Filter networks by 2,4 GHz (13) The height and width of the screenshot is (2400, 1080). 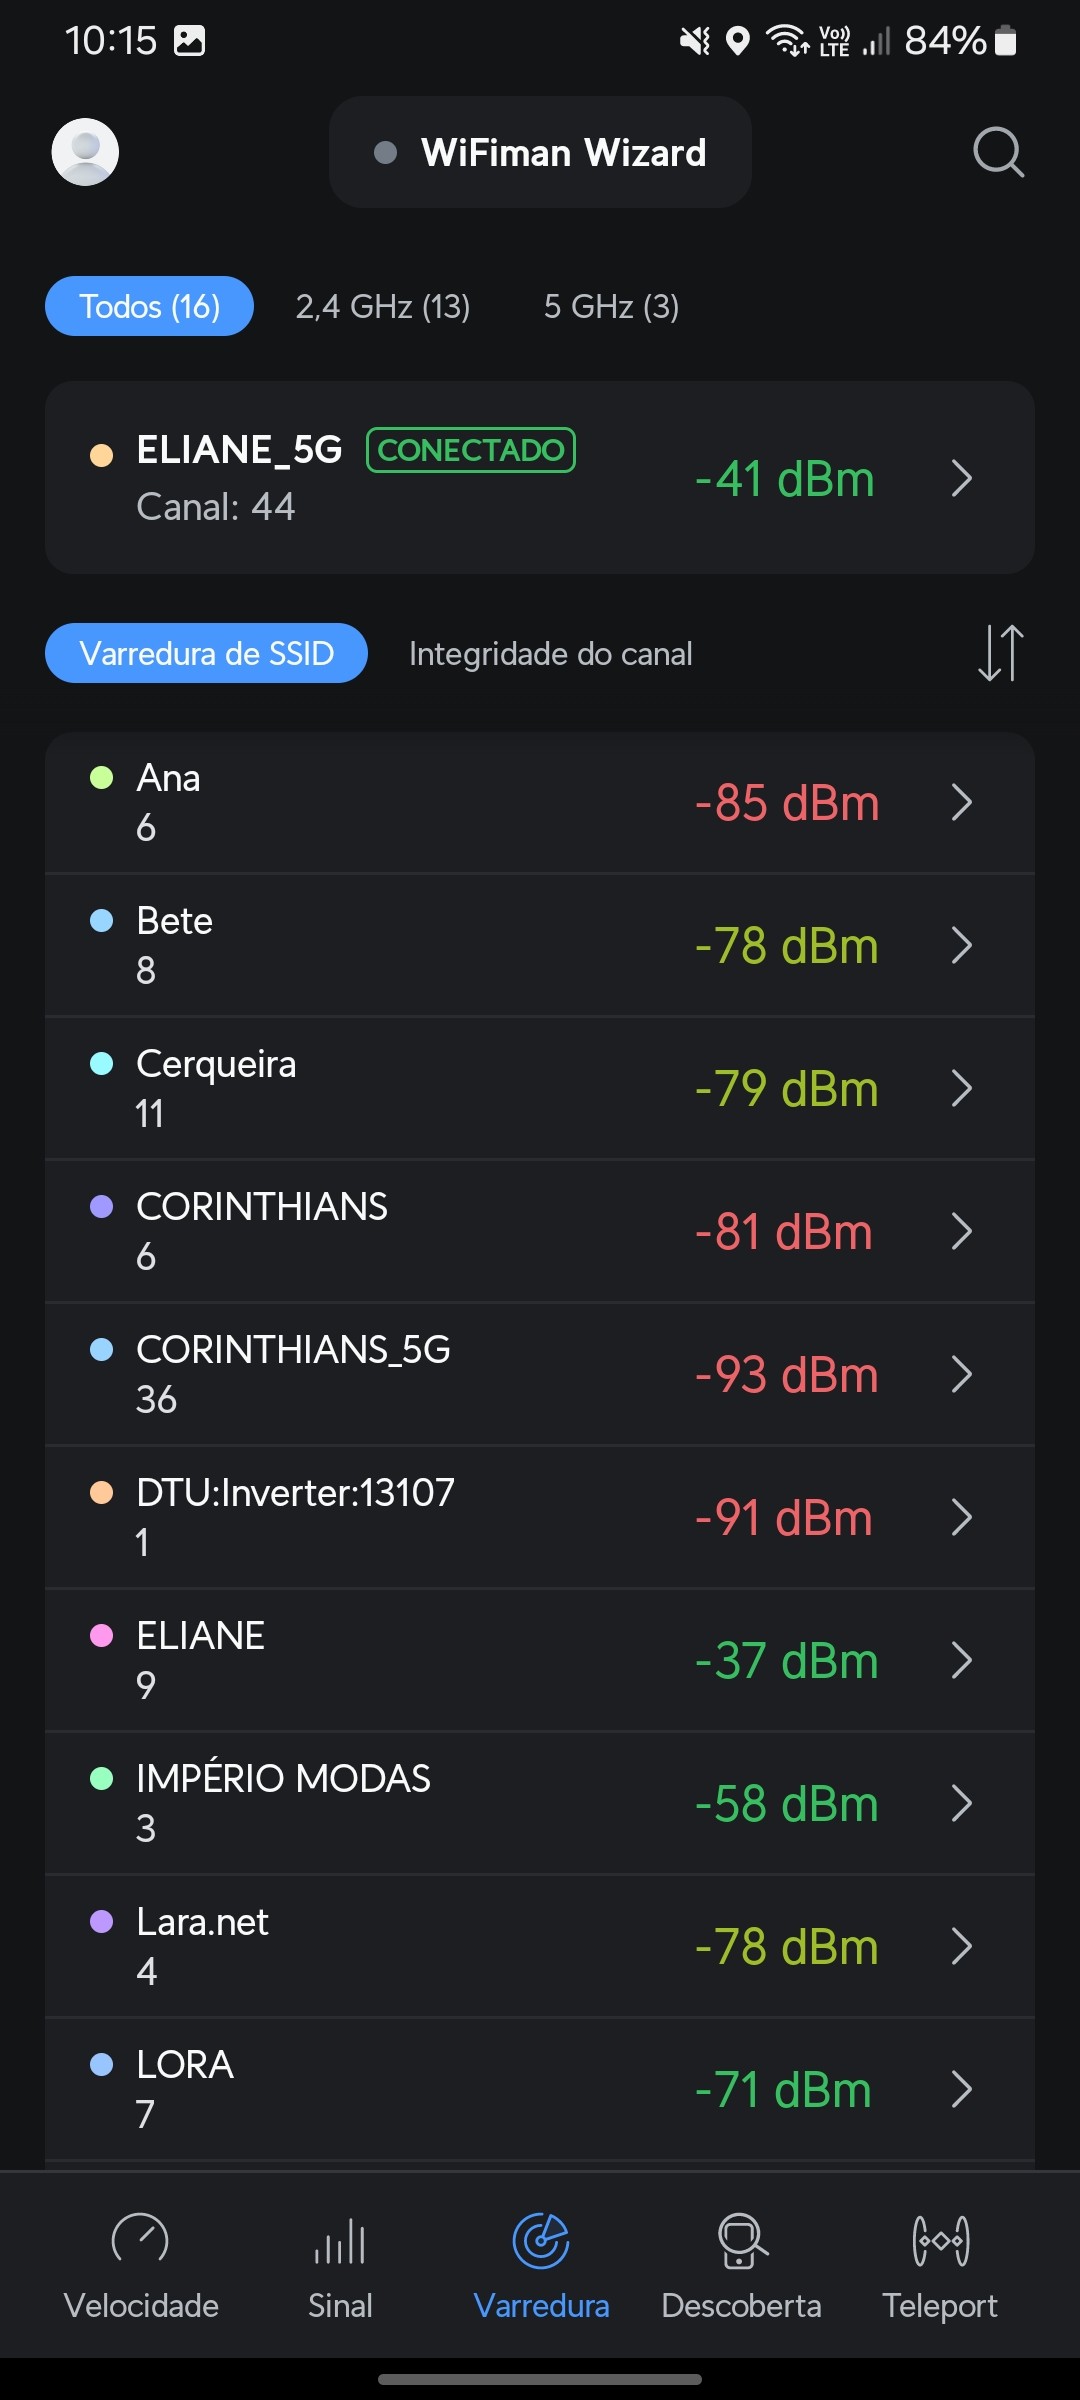pyautogui.click(x=383, y=306)
